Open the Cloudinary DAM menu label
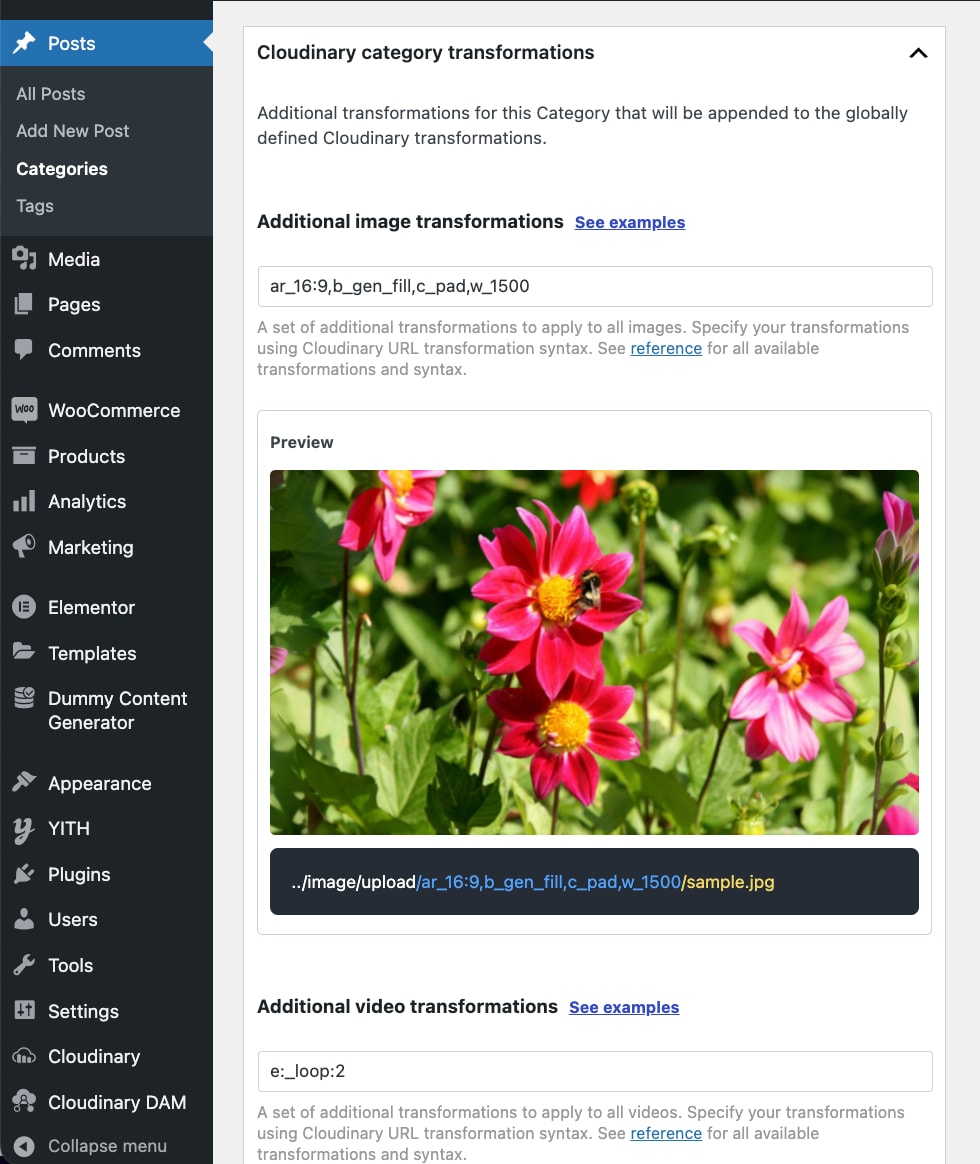Screen dimensions: 980x1164 117,1102
